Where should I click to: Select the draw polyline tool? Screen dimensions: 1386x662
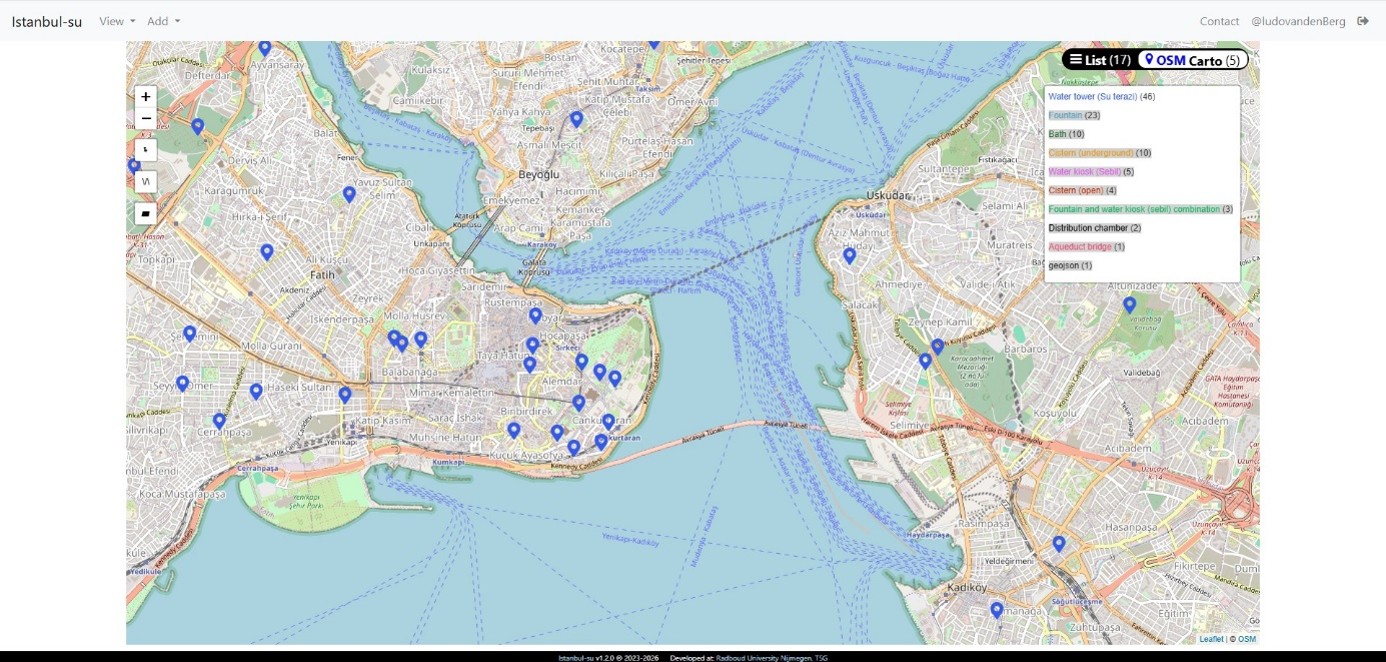click(146, 182)
